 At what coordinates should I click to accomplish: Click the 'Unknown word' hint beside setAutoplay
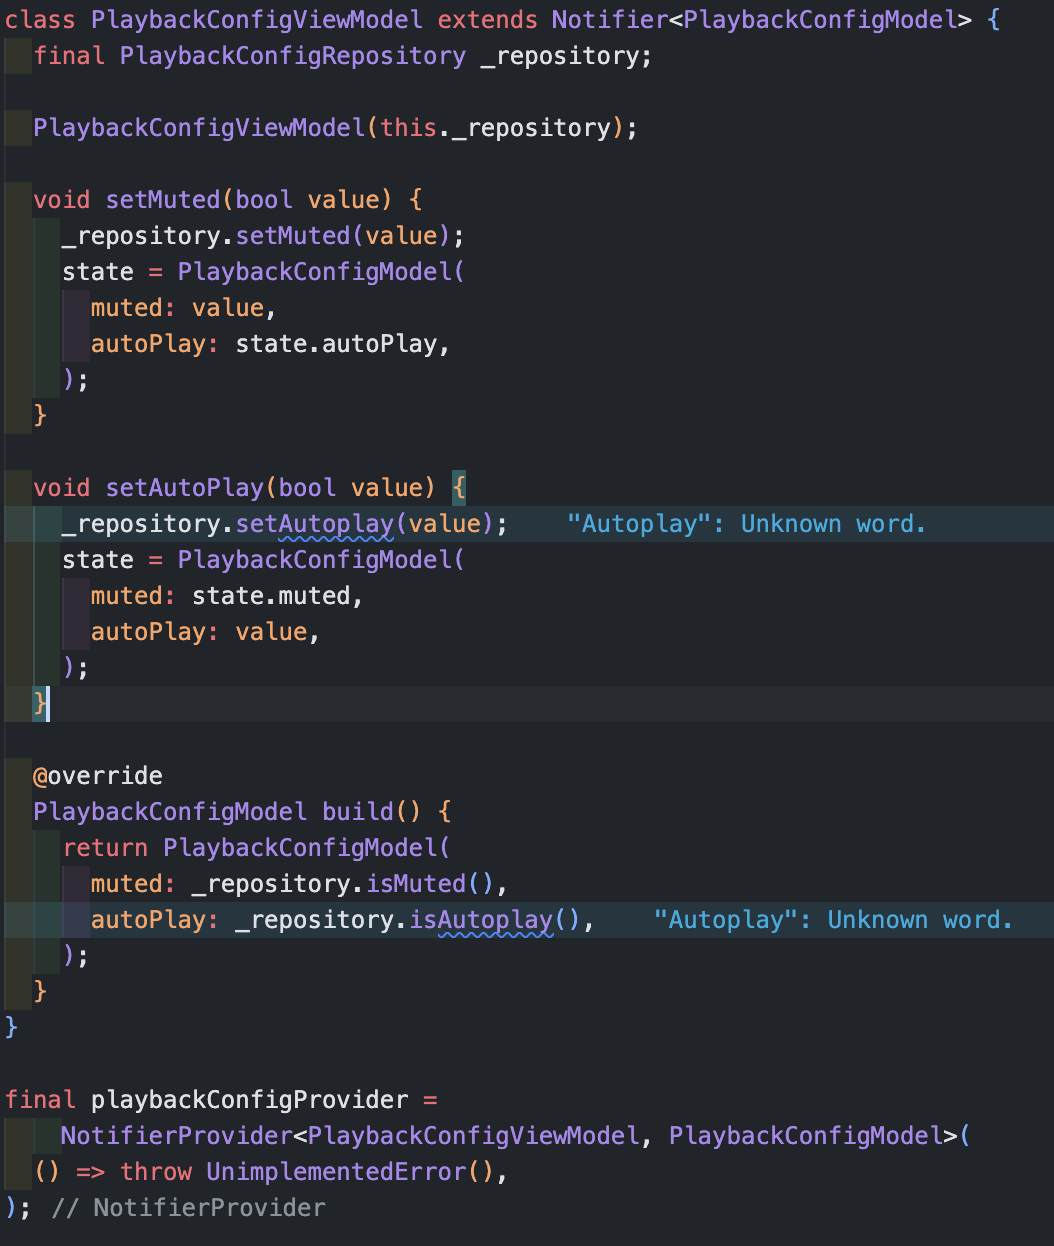(x=746, y=523)
